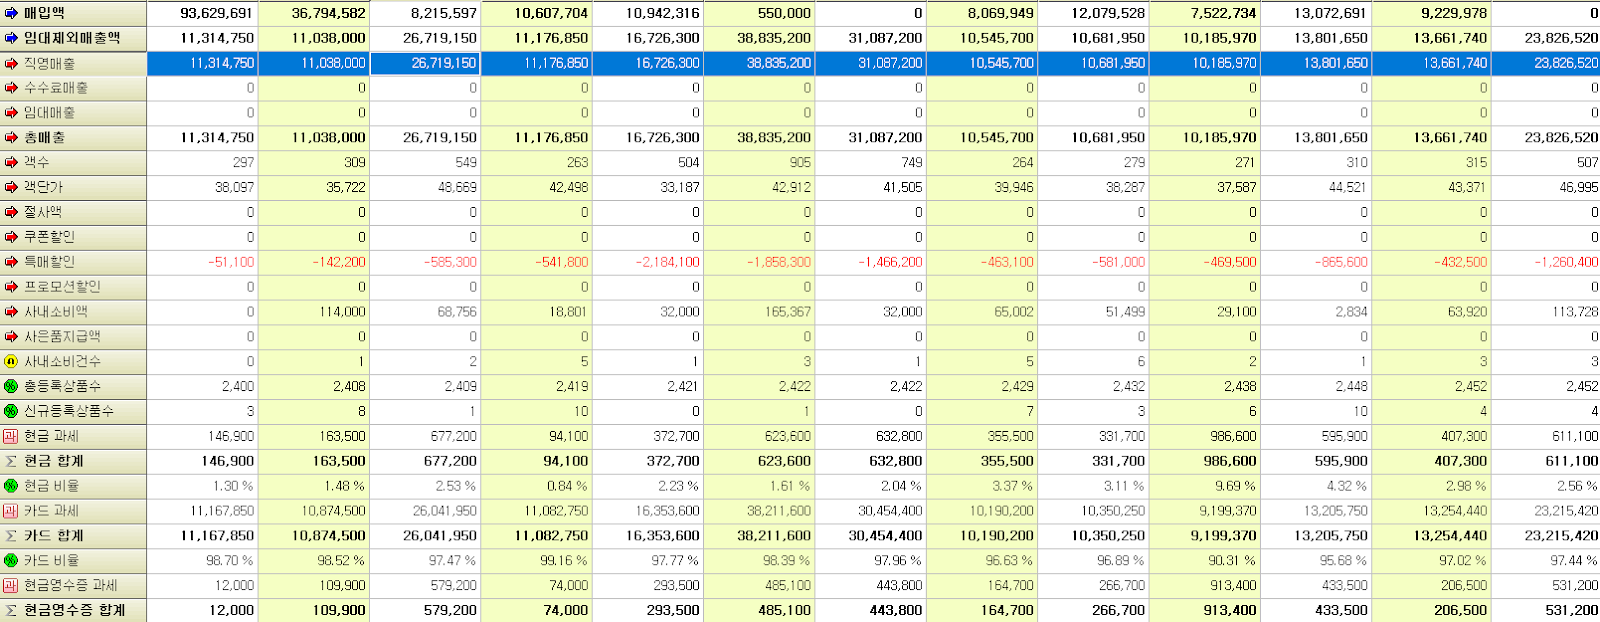The width and height of the screenshot is (1600, 622).
Task: Select the red 특매할인 value -1,260,400
Action: (1547, 262)
